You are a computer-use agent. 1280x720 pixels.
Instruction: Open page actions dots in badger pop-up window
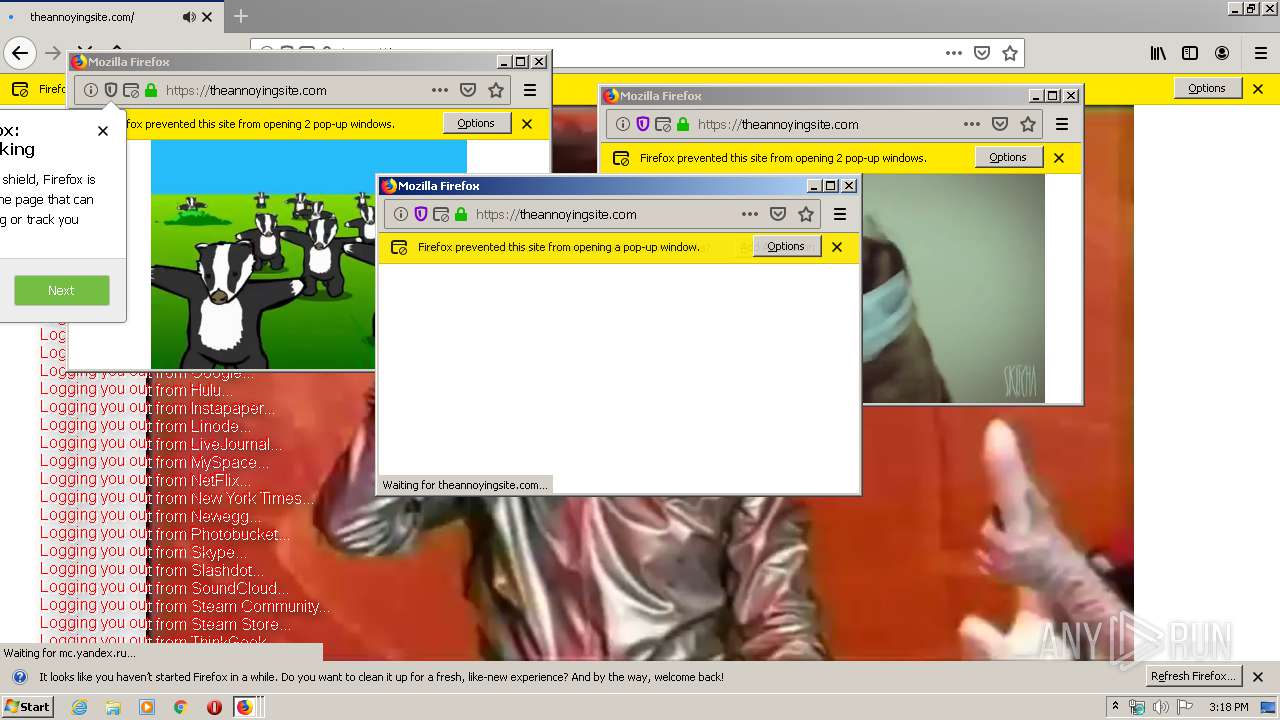click(439, 90)
